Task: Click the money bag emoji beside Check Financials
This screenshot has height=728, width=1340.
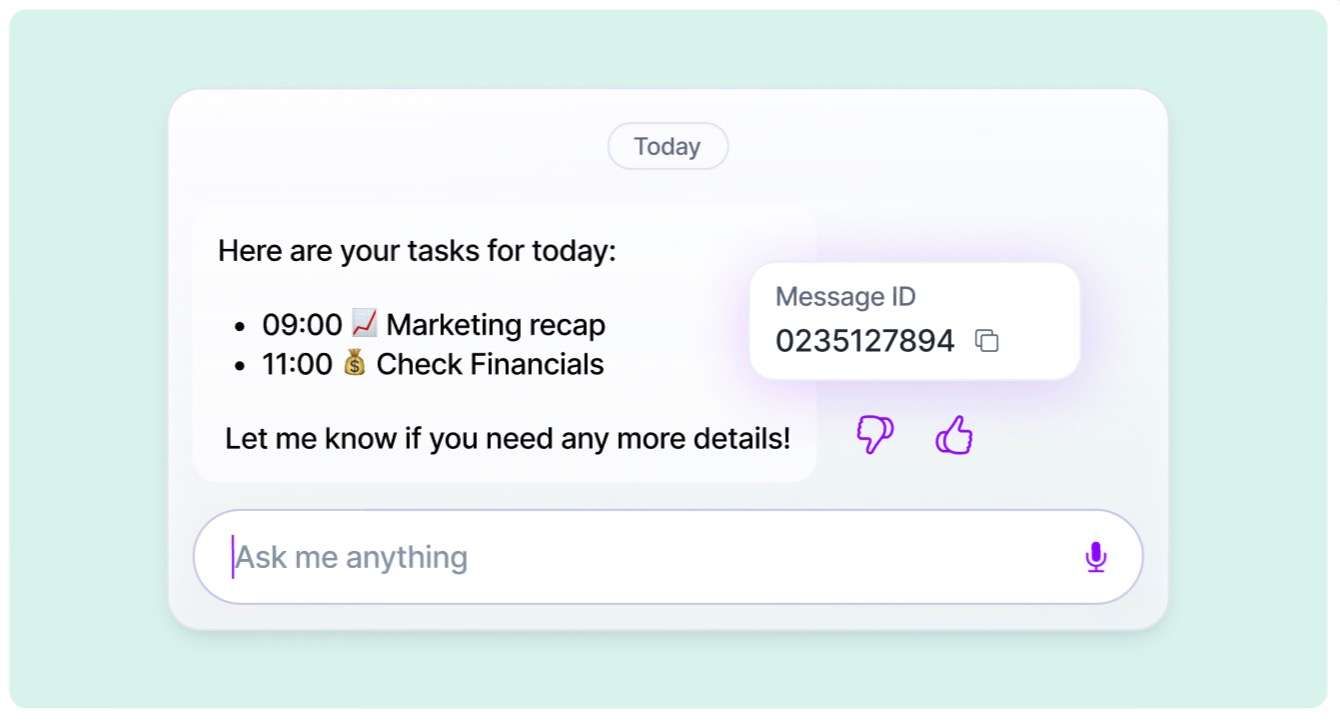Action: coord(355,363)
